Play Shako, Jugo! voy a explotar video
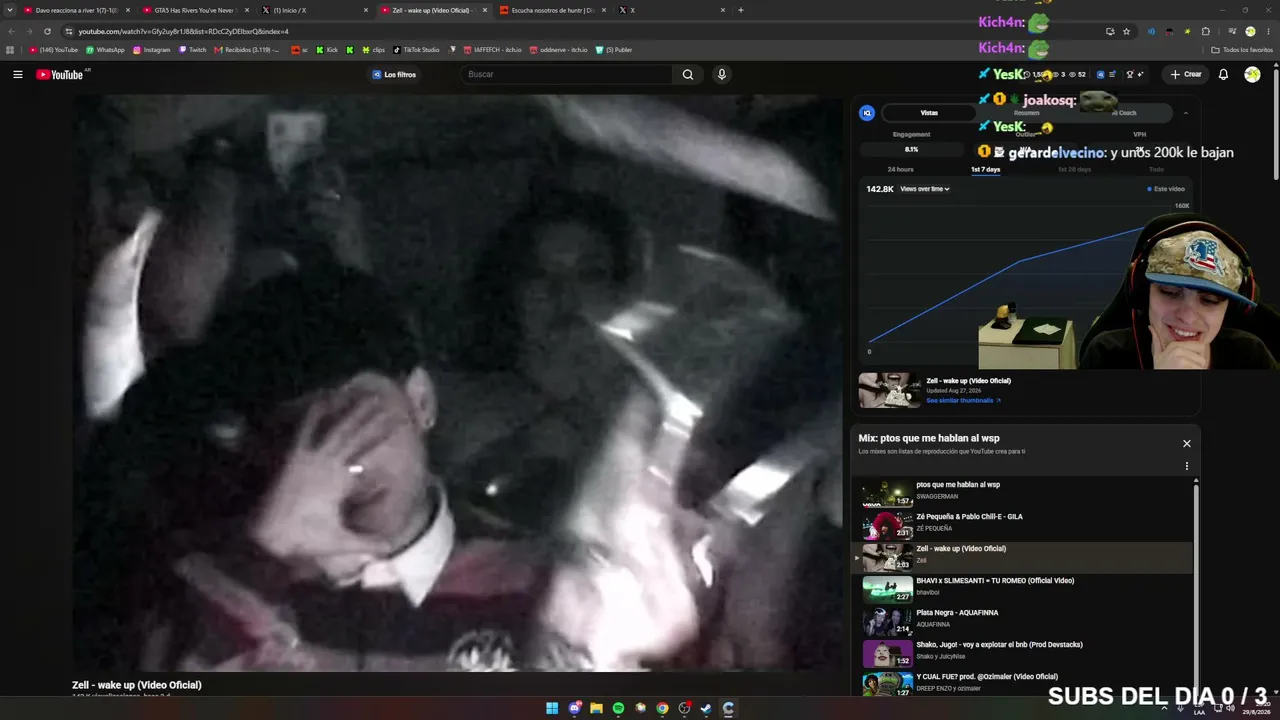The width and height of the screenshot is (1280, 720). pos(1024,653)
